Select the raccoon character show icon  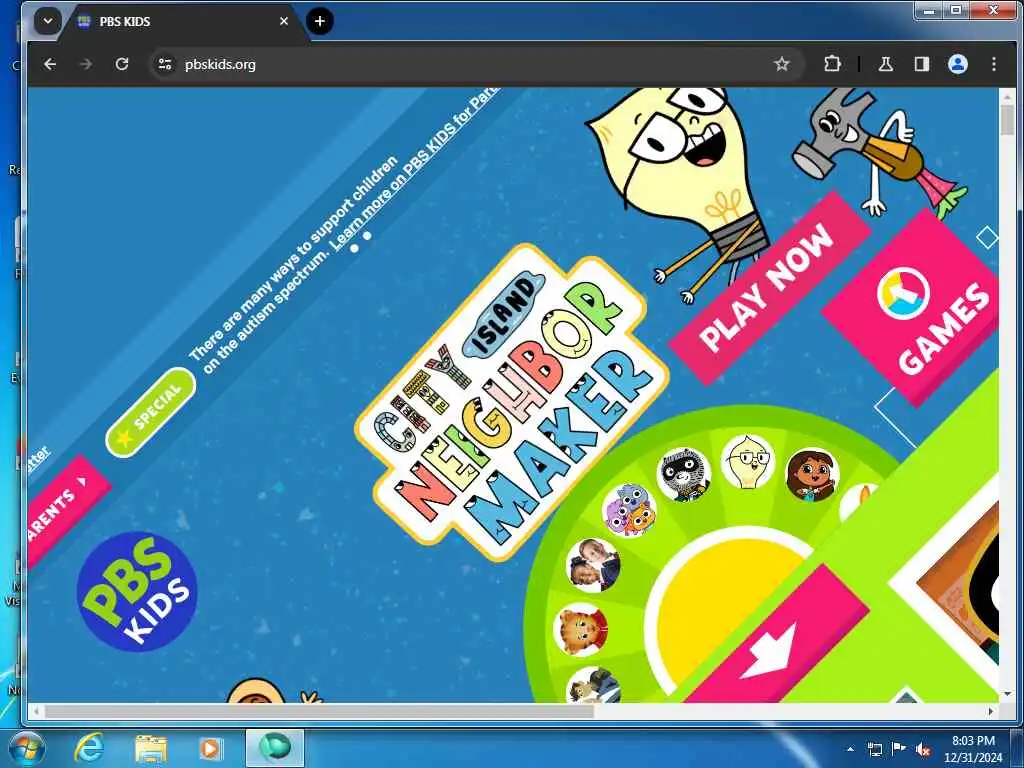(683, 475)
